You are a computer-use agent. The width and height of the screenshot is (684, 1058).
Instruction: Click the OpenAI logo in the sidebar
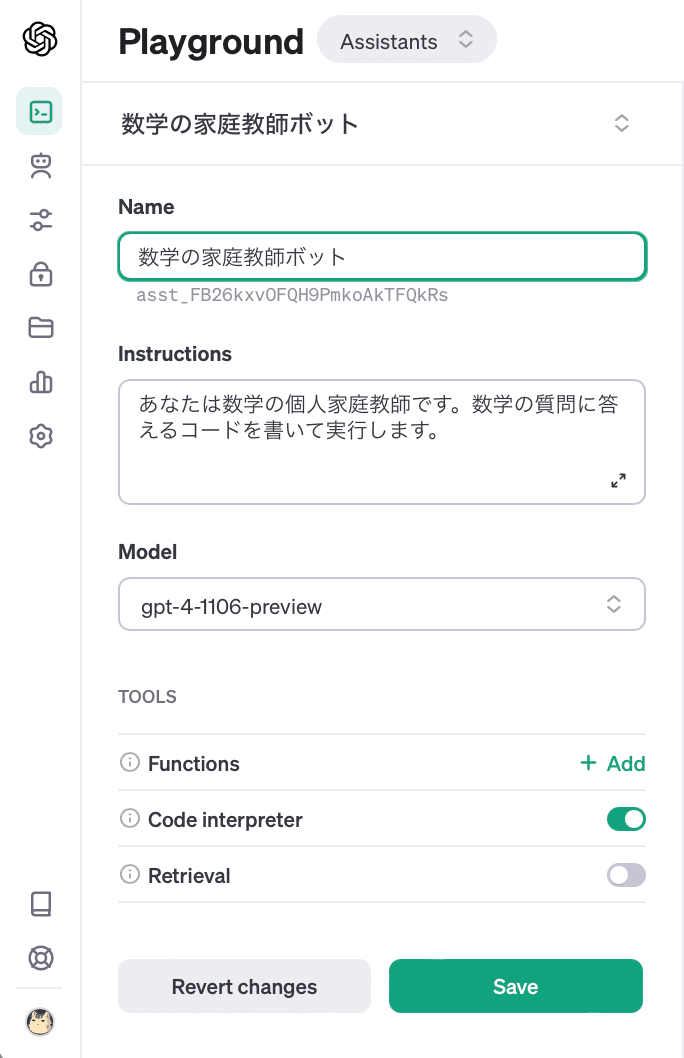click(x=39, y=40)
